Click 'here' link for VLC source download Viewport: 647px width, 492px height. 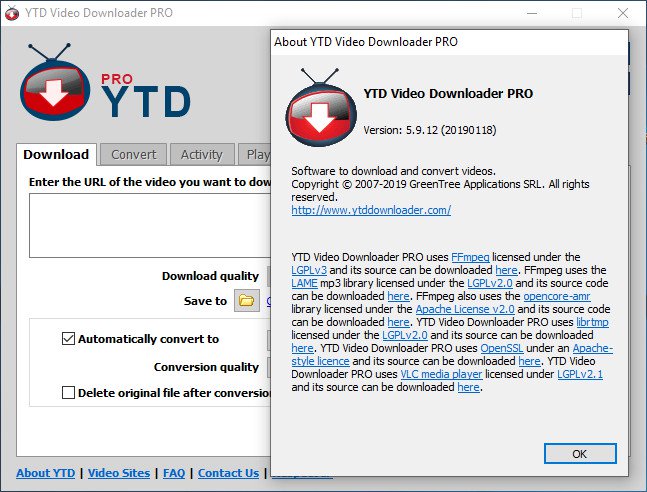point(468,387)
